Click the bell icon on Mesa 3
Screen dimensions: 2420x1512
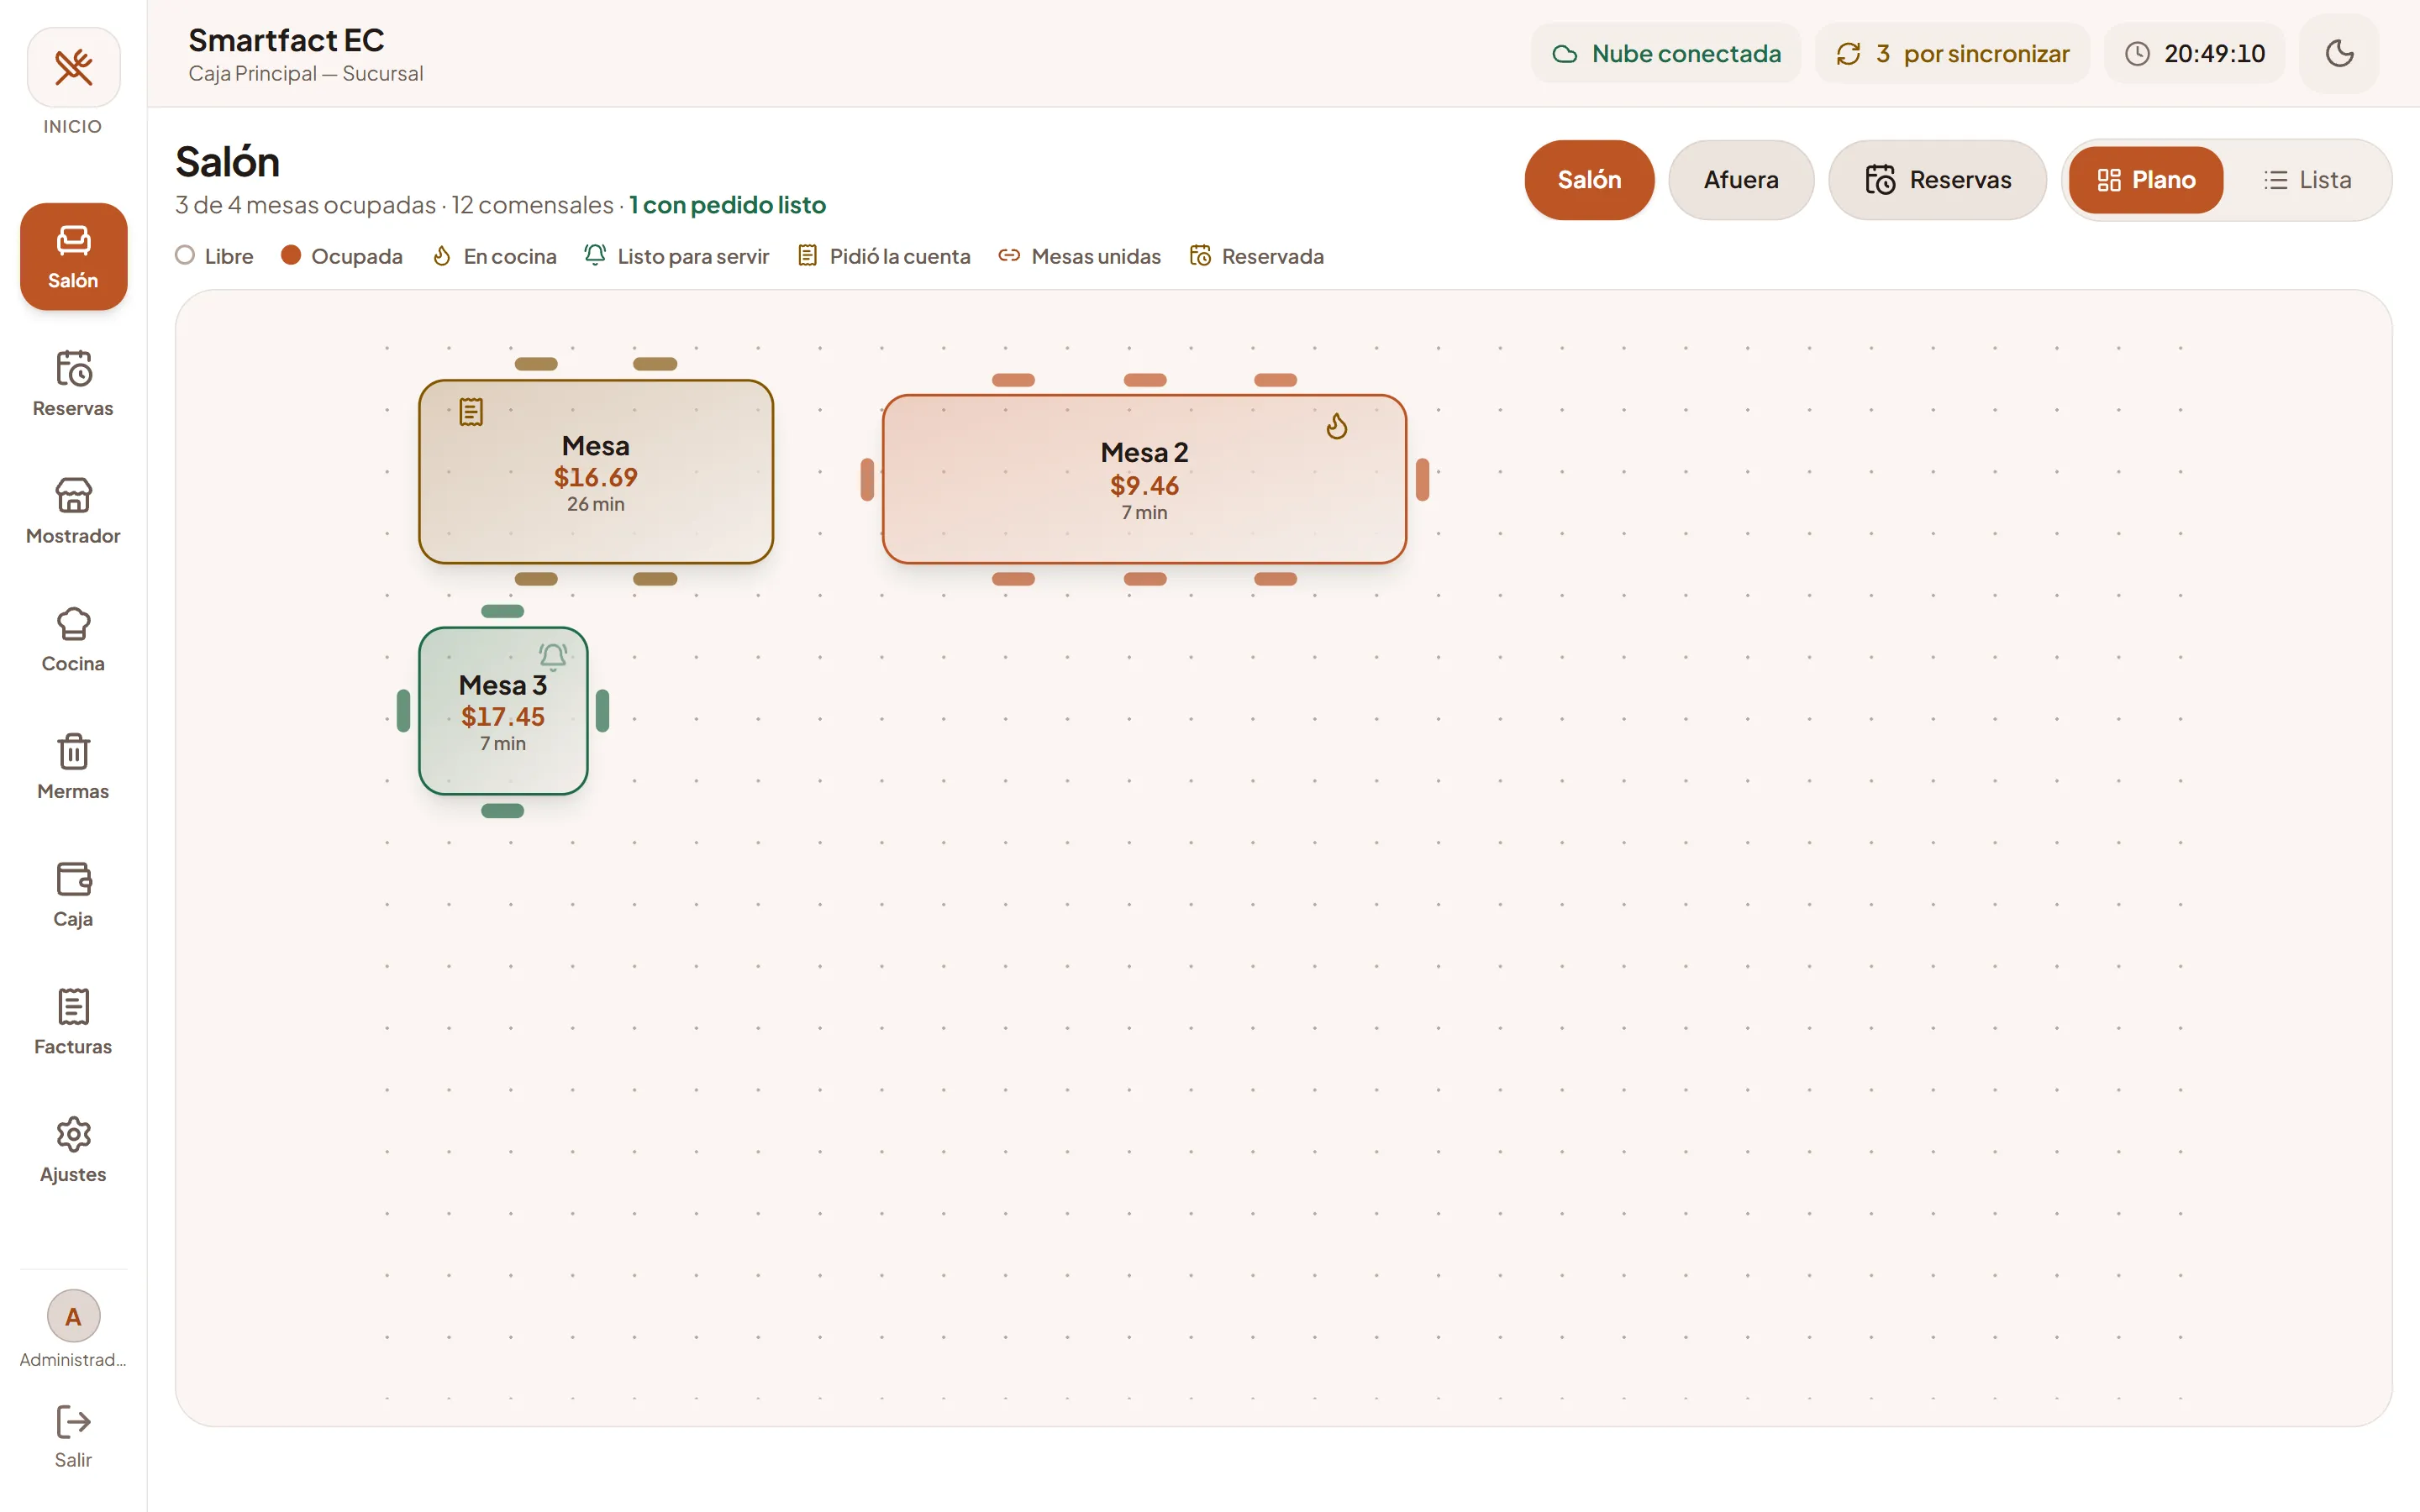553,656
